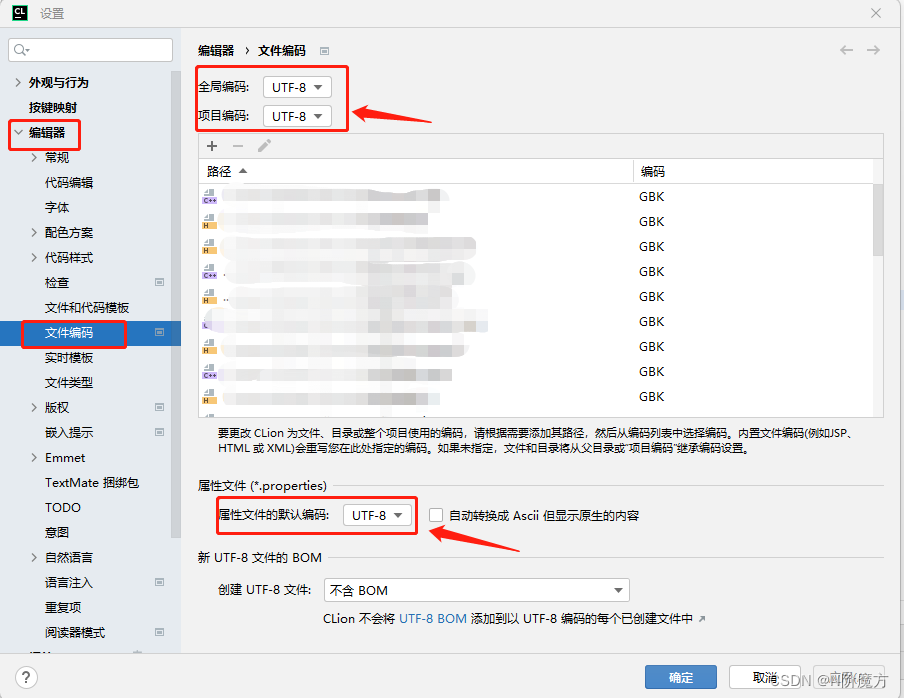Select 文件类型 in settings tree

tap(69, 383)
